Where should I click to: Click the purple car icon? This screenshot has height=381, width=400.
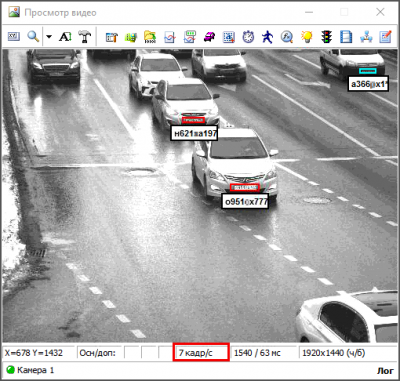[x=209, y=37]
